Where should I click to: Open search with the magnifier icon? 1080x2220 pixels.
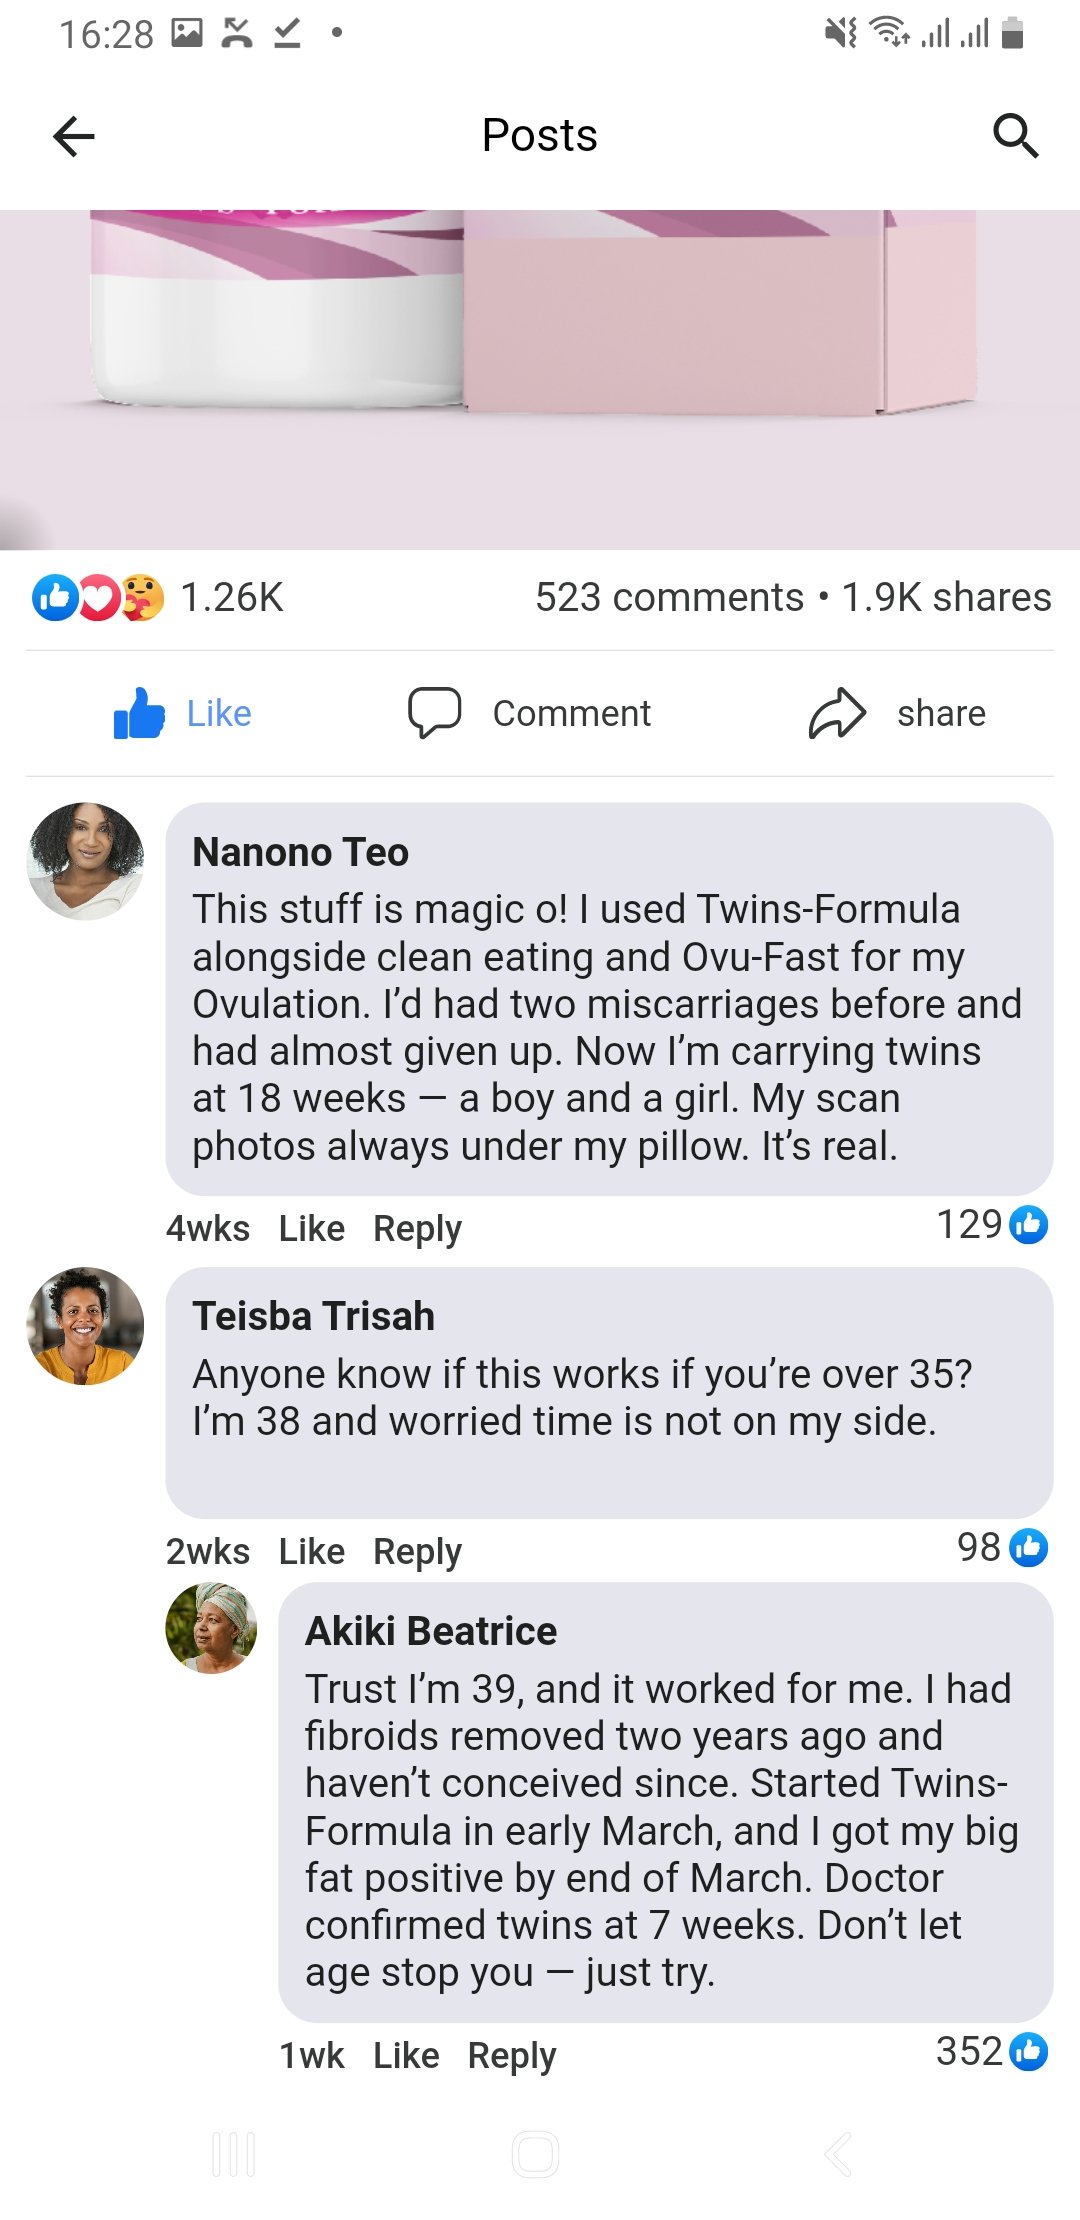pos(1015,136)
